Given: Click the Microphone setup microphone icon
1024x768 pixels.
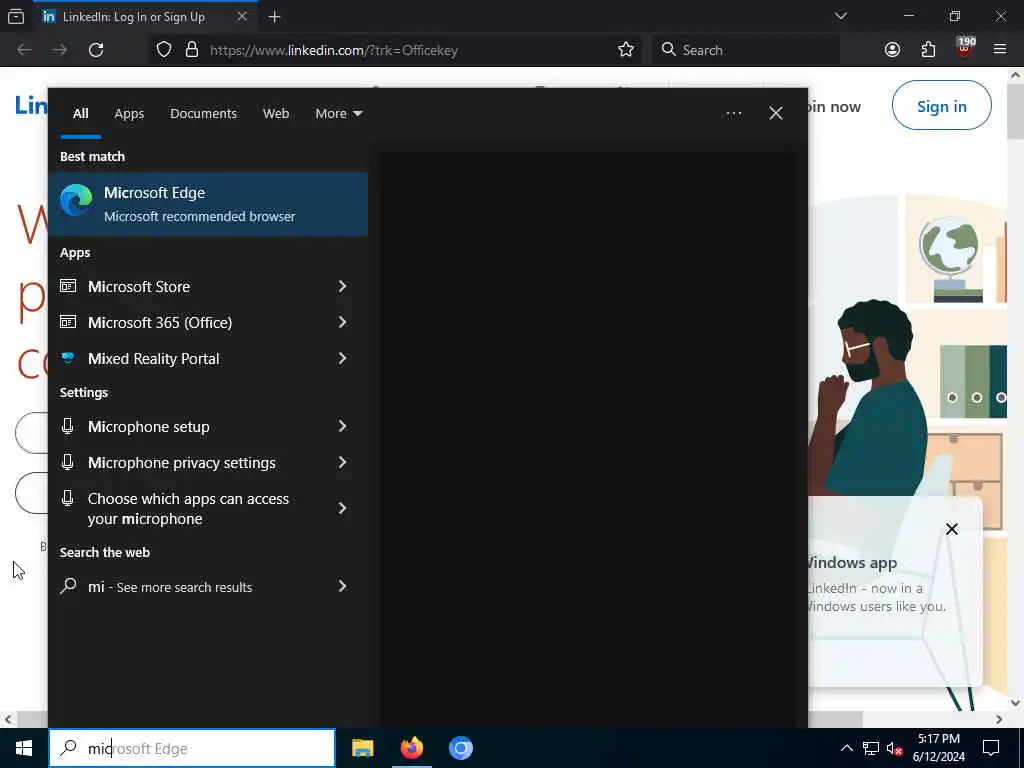Looking at the screenshot, I should pyautogui.click(x=67, y=426).
